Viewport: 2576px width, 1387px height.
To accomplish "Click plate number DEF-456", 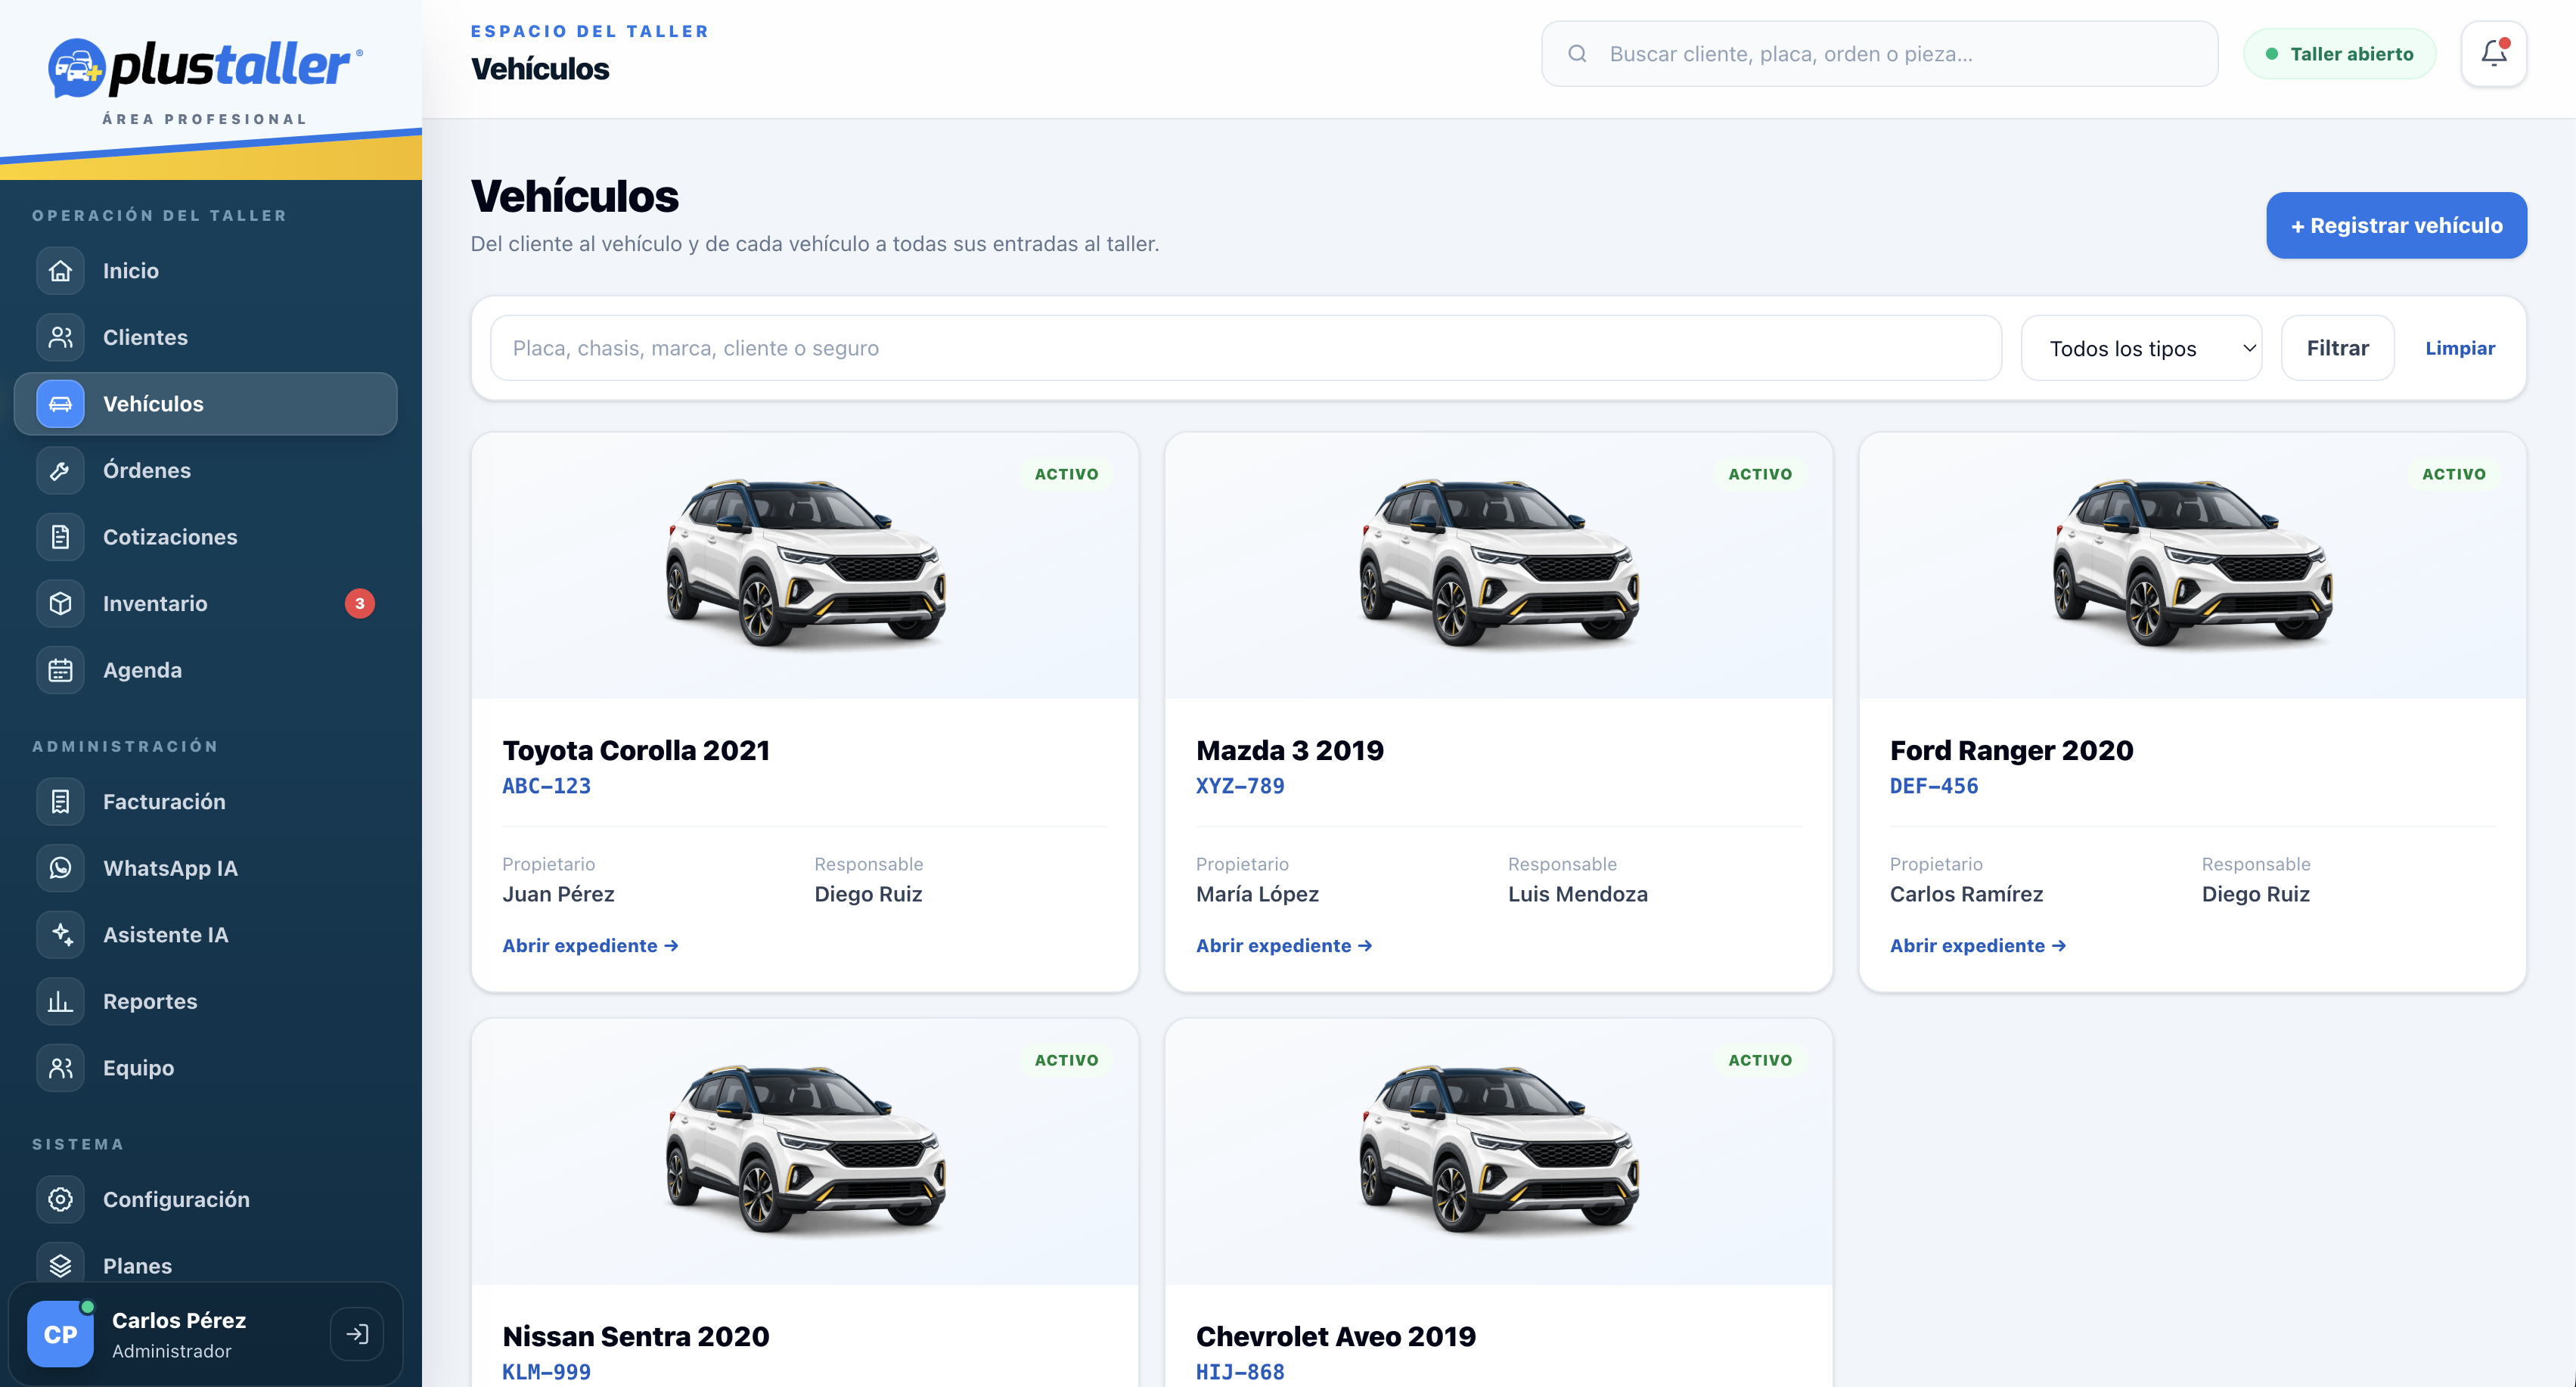I will coord(1934,786).
